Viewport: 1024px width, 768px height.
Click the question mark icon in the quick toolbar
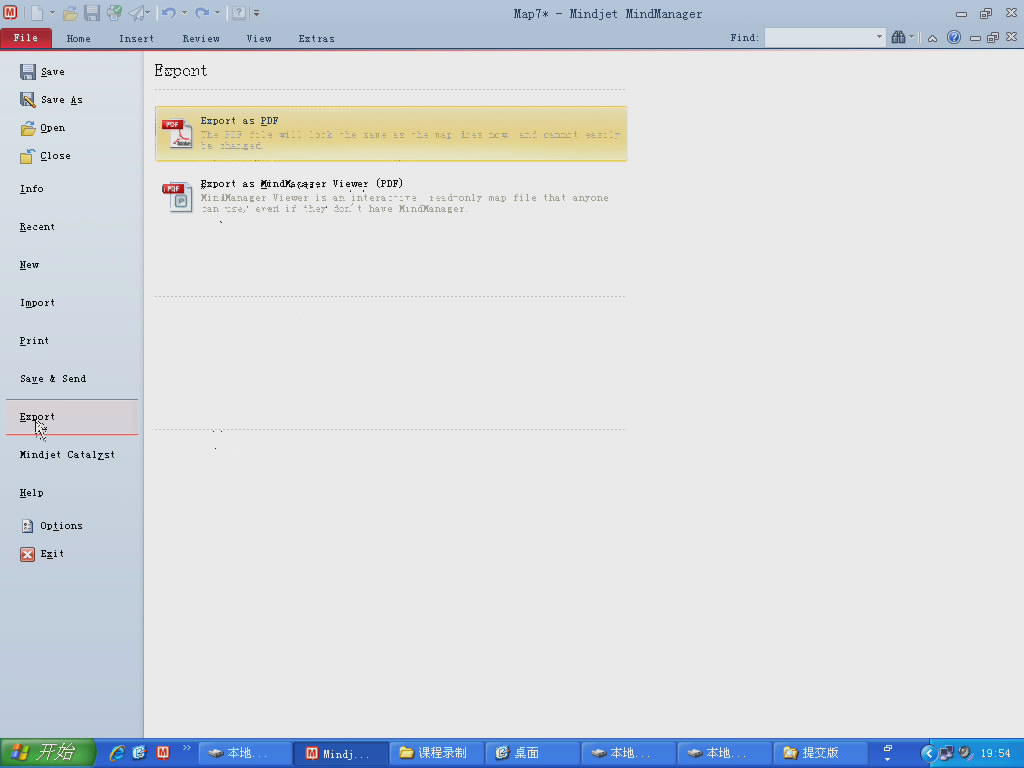point(239,12)
